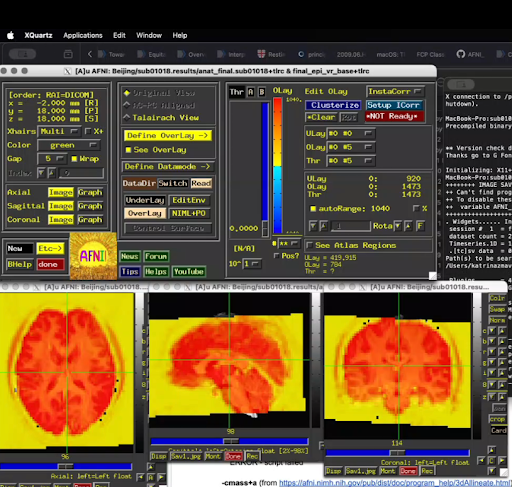
Task: Expand the Define OverLay panel
Action: (x=168, y=136)
